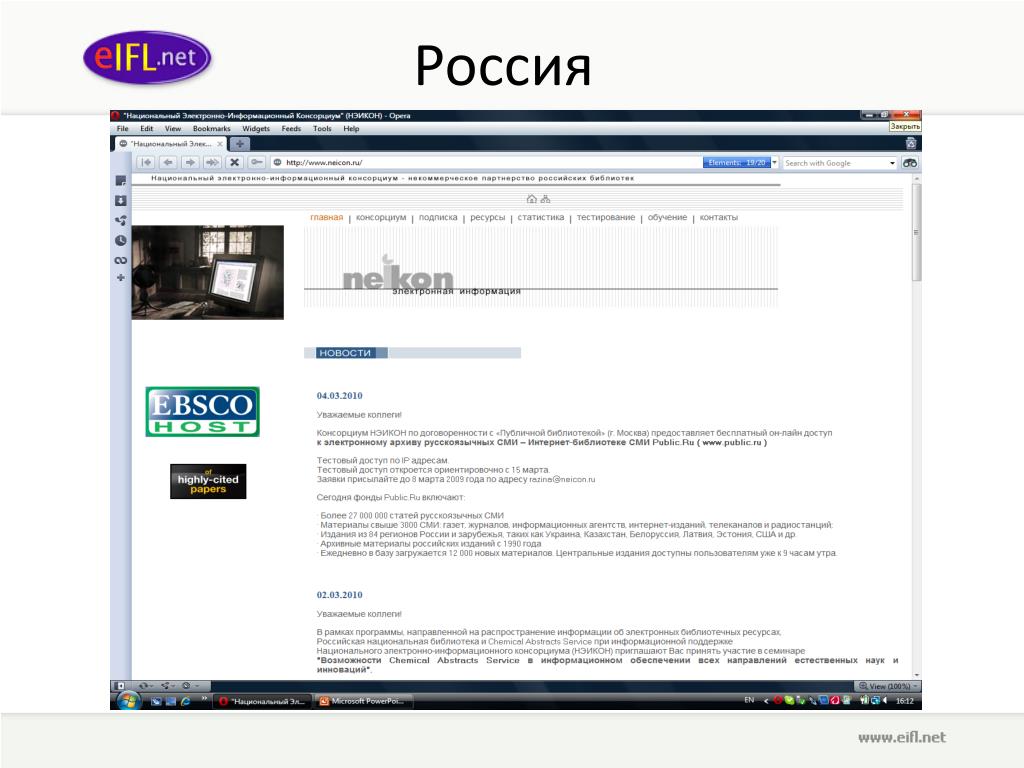This screenshot has width=1024, height=768.
Task: Open the Downloads panel in sidebar
Action: click(x=121, y=200)
